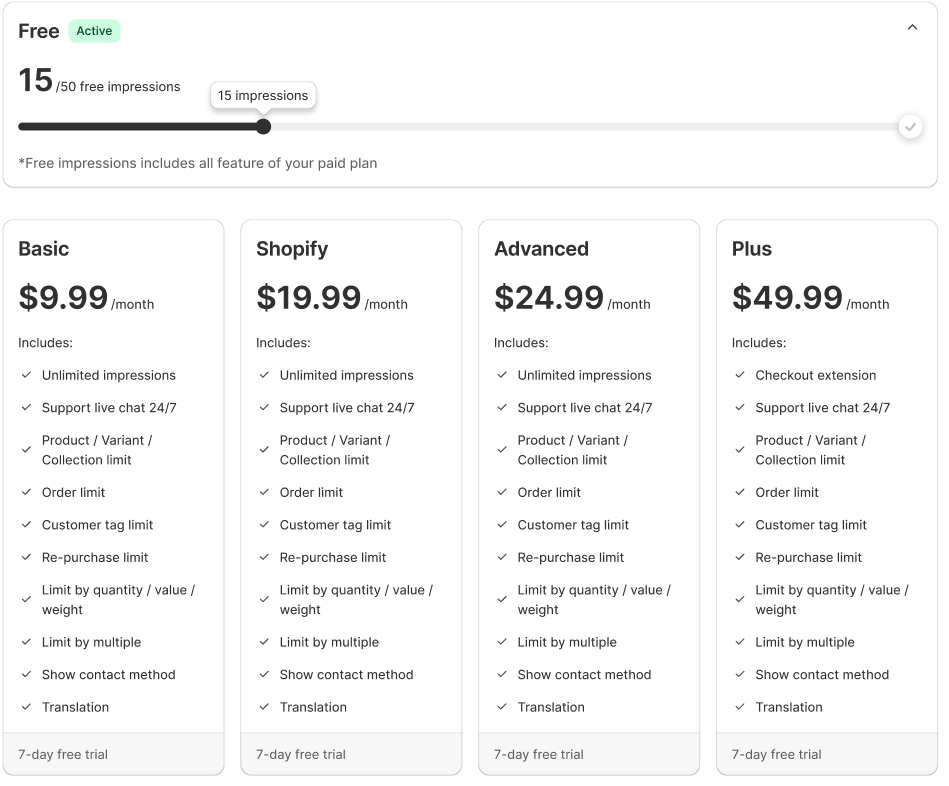
Task: Click checkmark beside Unlimited impressions in Basic
Action: click(x=26, y=375)
